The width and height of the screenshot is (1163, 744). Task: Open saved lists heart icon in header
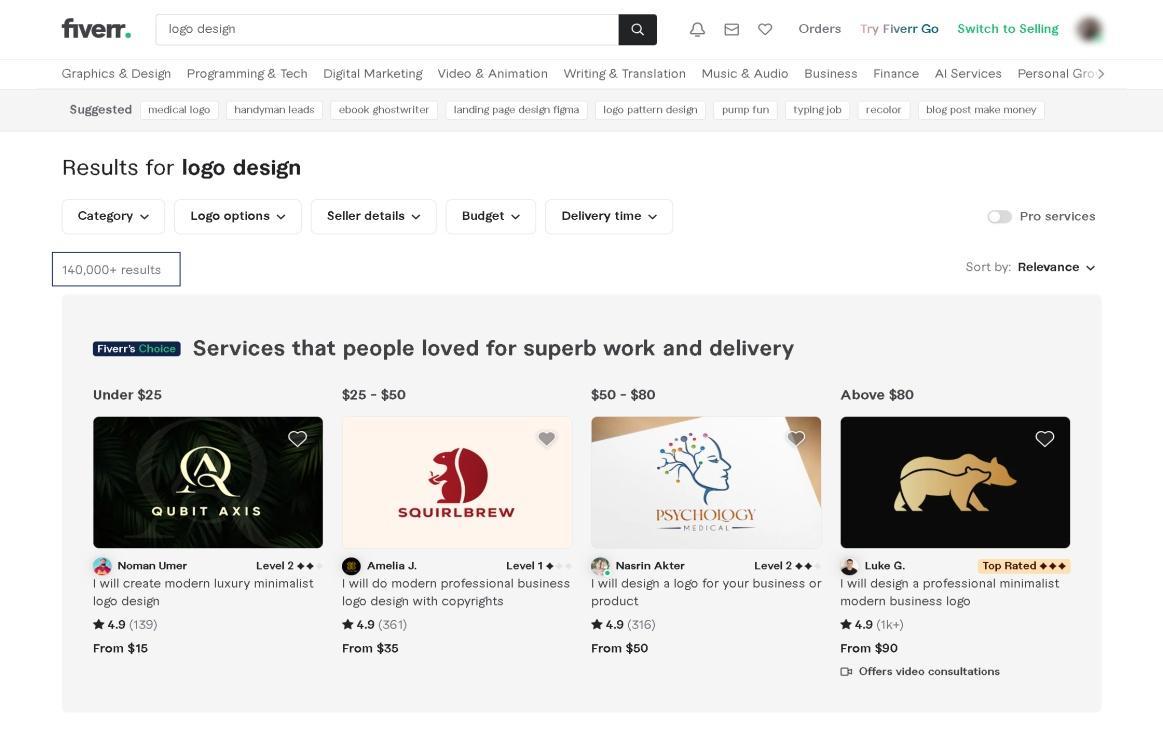(x=765, y=30)
